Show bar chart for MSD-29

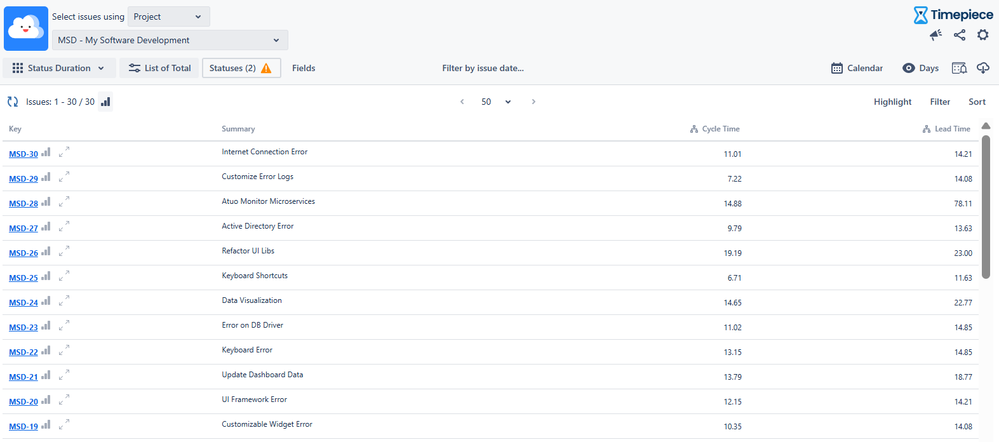click(x=46, y=178)
